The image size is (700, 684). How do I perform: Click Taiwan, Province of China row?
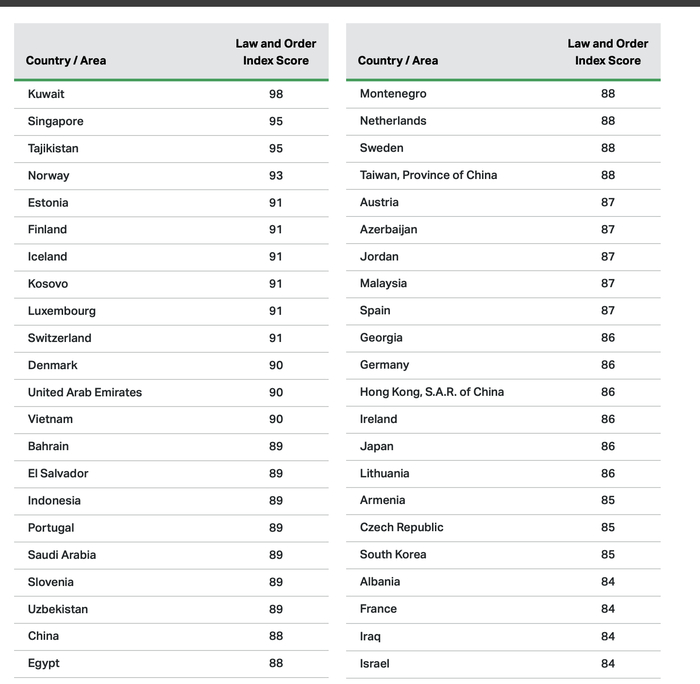point(428,175)
